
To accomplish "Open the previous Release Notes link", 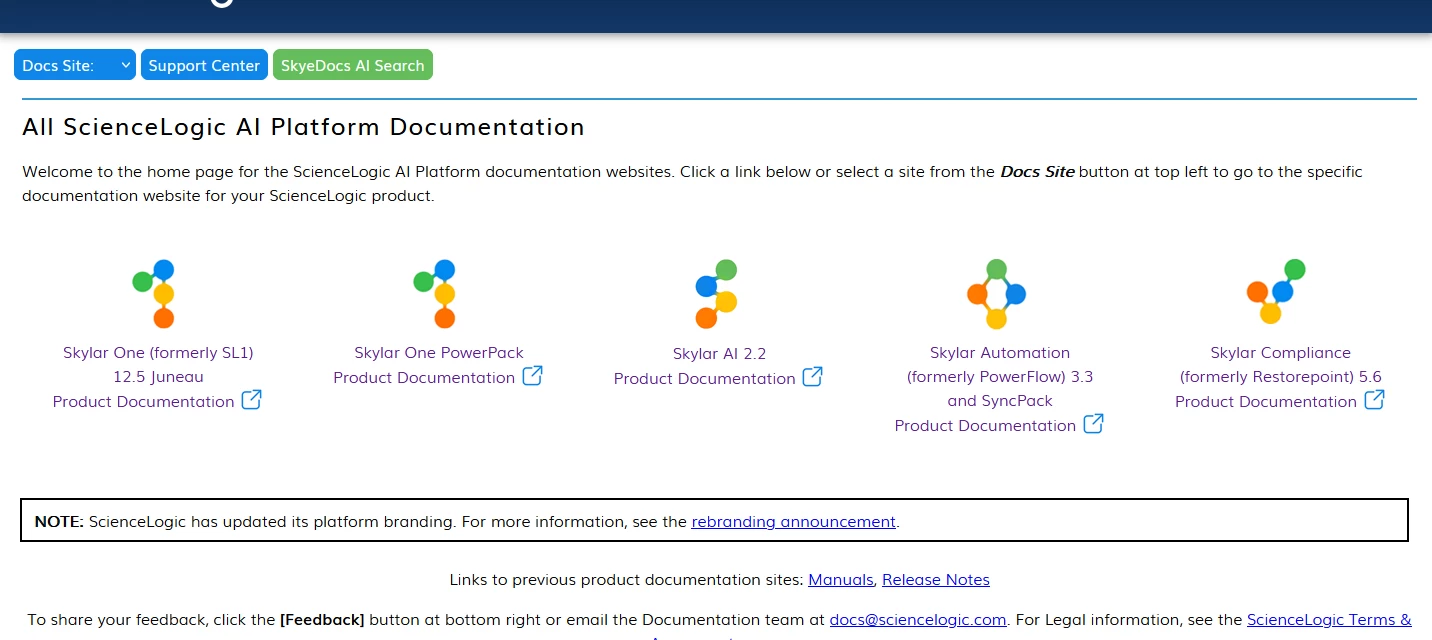I will (x=936, y=579).
